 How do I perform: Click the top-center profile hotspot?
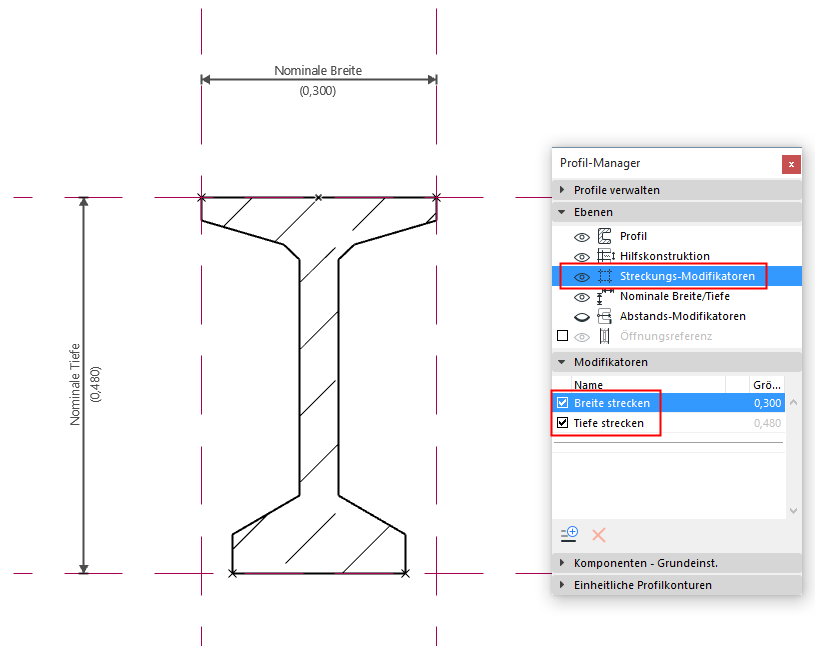[x=319, y=197]
